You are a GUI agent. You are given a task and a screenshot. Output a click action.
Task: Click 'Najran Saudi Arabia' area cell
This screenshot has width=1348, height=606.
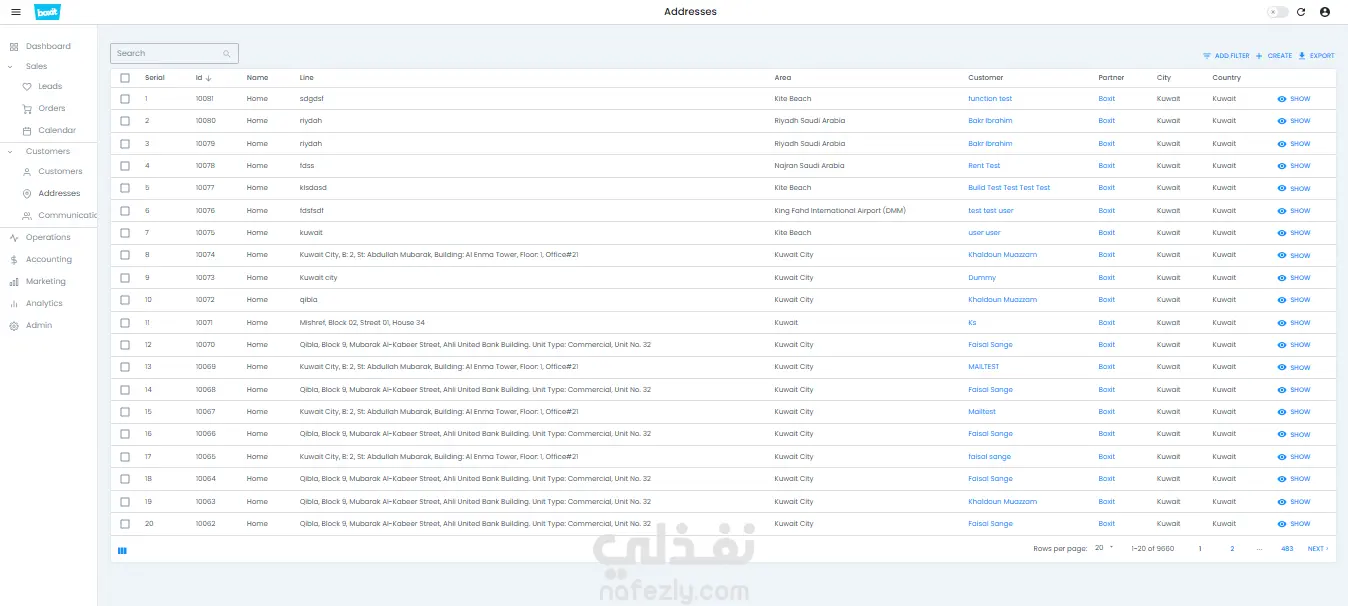pos(809,166)
